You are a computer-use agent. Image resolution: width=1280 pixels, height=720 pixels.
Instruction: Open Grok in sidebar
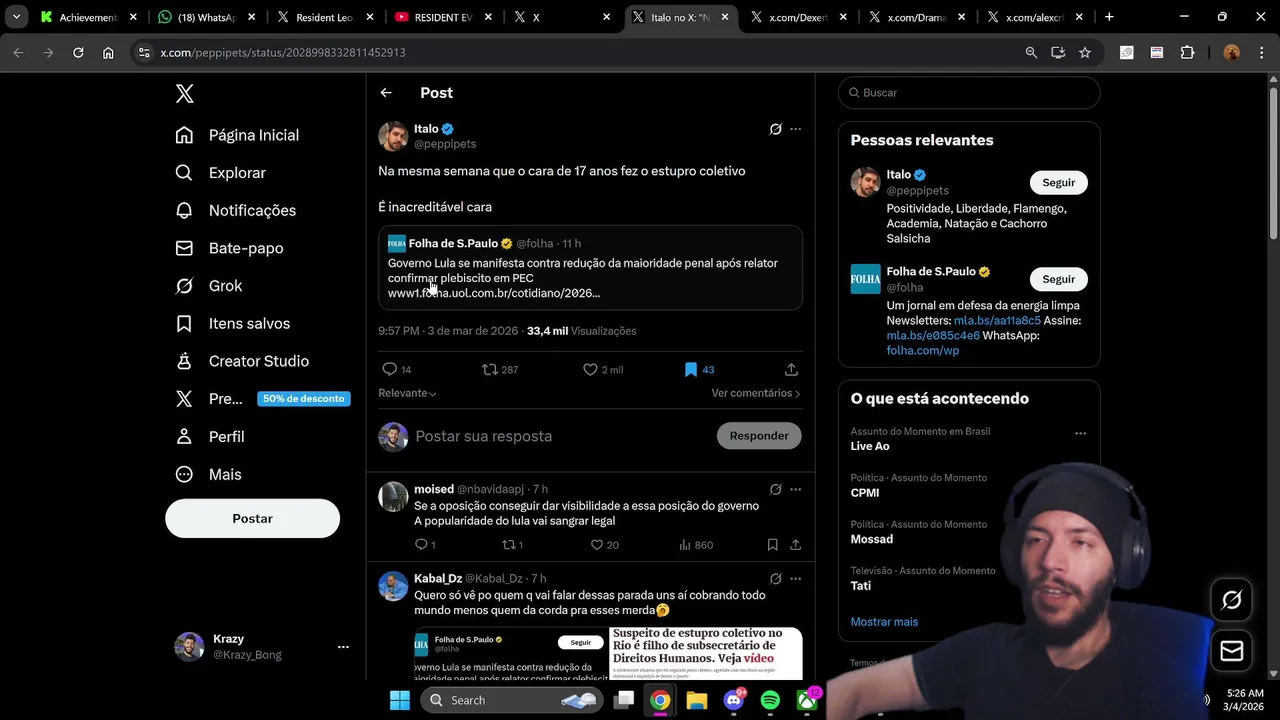209,286
